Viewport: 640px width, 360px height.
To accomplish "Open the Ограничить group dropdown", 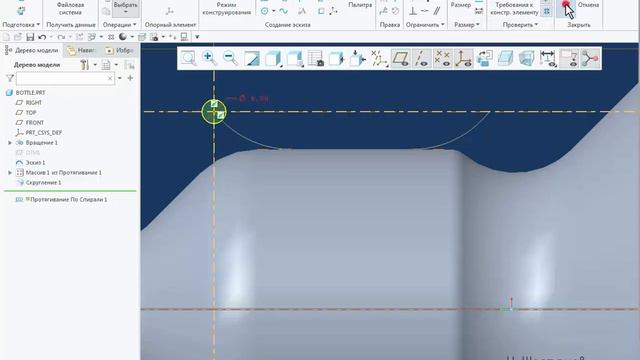I will [425, 25].
